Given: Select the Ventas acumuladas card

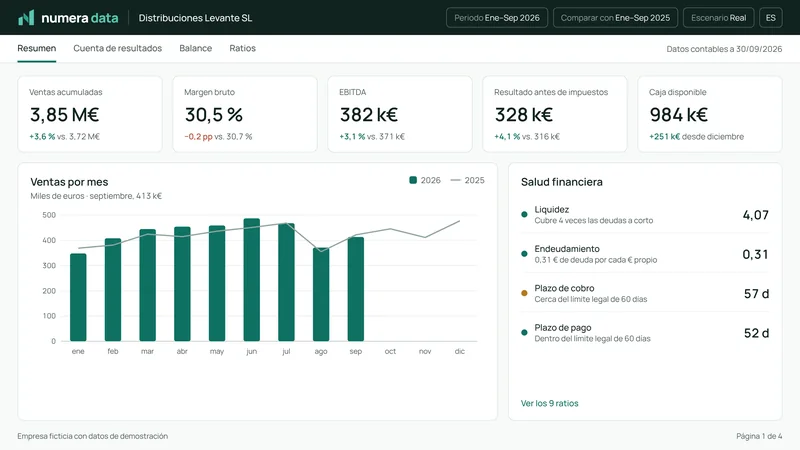Looking at the screenshot, I should 90,114.
